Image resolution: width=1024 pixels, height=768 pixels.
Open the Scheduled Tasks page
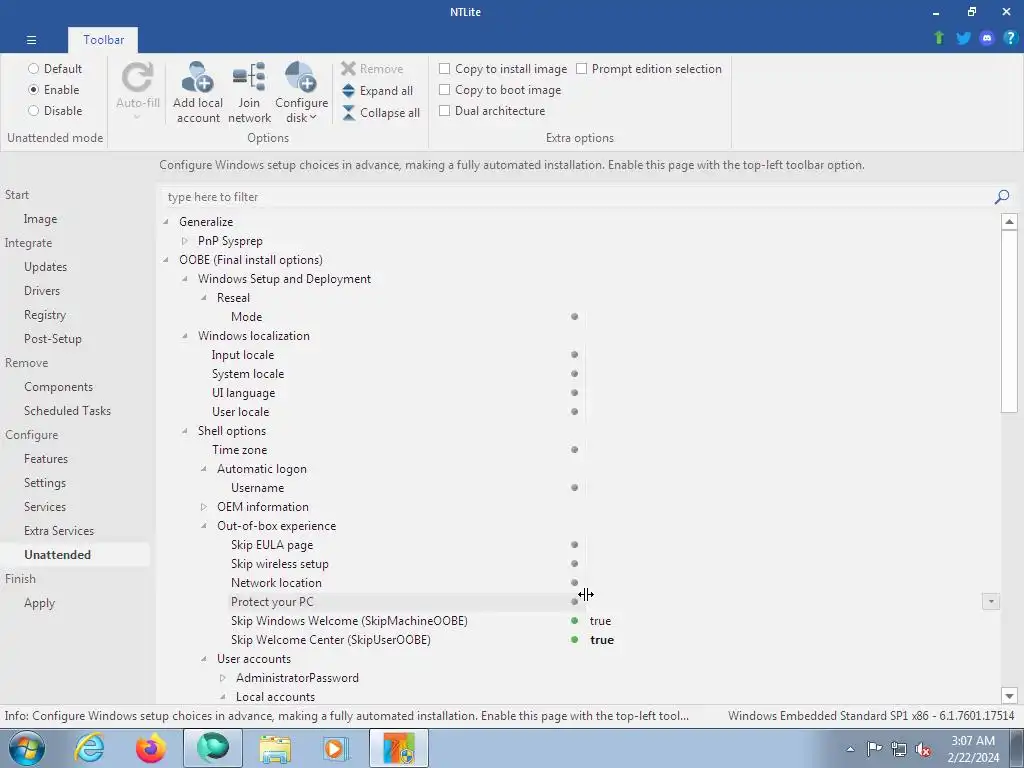[67, 411]
